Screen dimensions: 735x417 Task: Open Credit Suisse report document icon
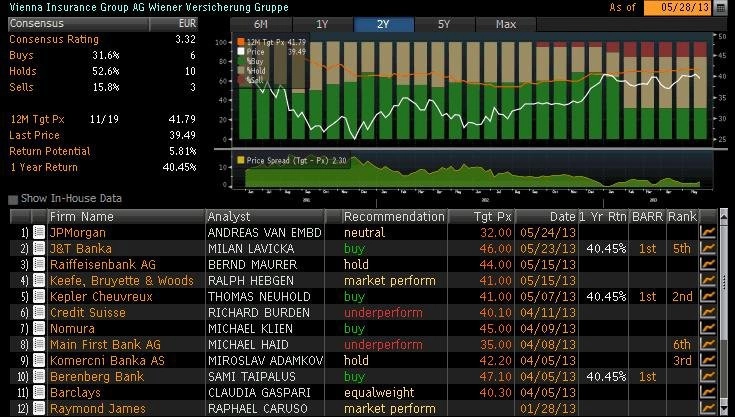(39, 313)
